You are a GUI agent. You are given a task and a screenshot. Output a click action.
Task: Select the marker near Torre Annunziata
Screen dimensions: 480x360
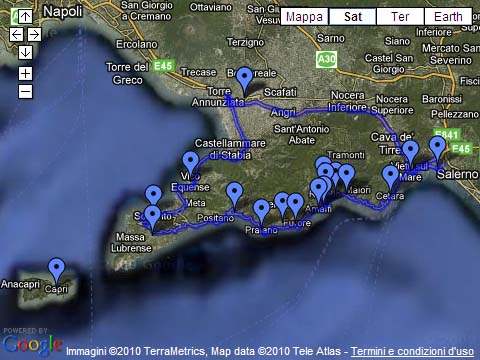(x=245, y=79)
